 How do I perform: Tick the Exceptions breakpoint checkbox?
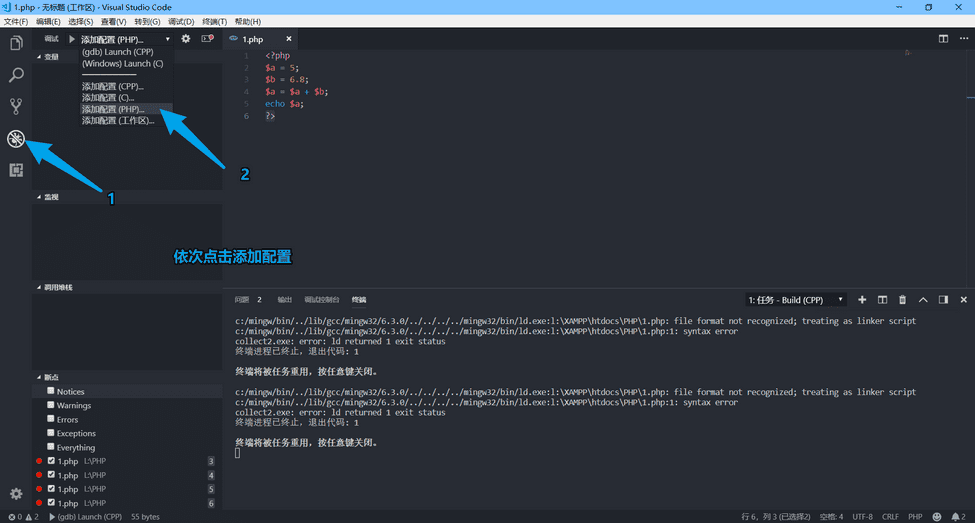[x=51, y=433]
